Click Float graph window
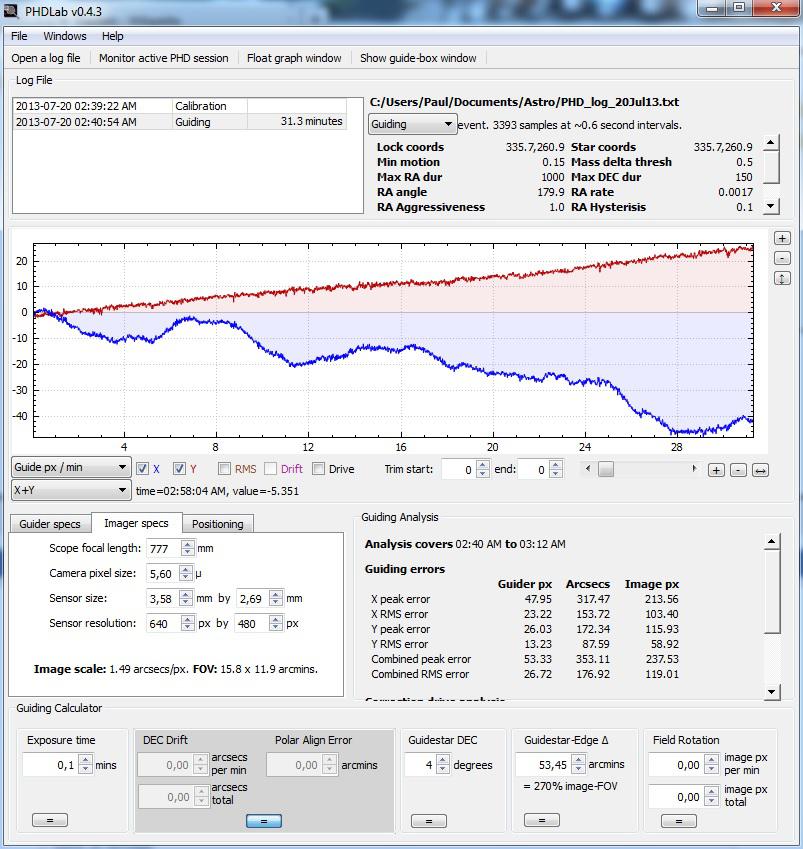 294,58
